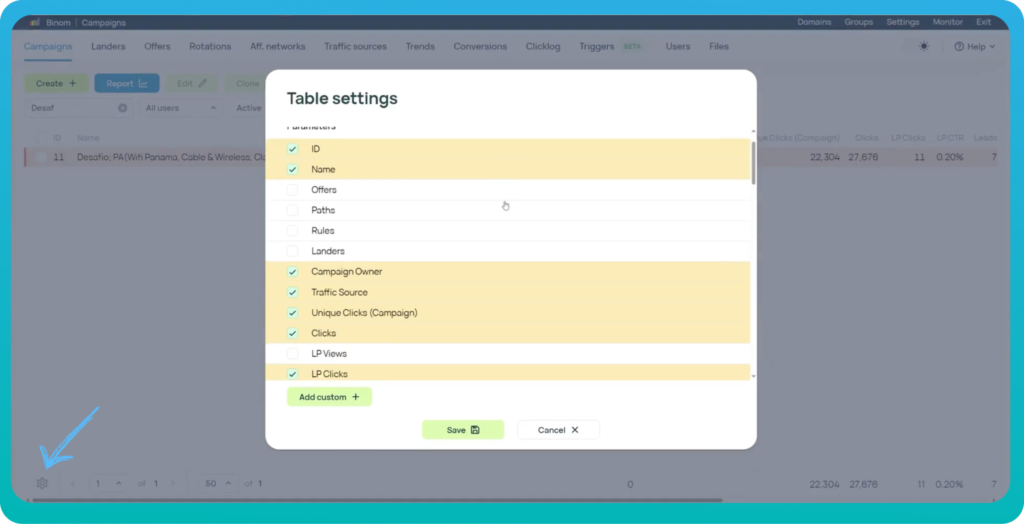Image resolution: width=1024 pixels, height=524 pixels.
Task: Enable the LP Views checkbox
Action: coord(293,353)
